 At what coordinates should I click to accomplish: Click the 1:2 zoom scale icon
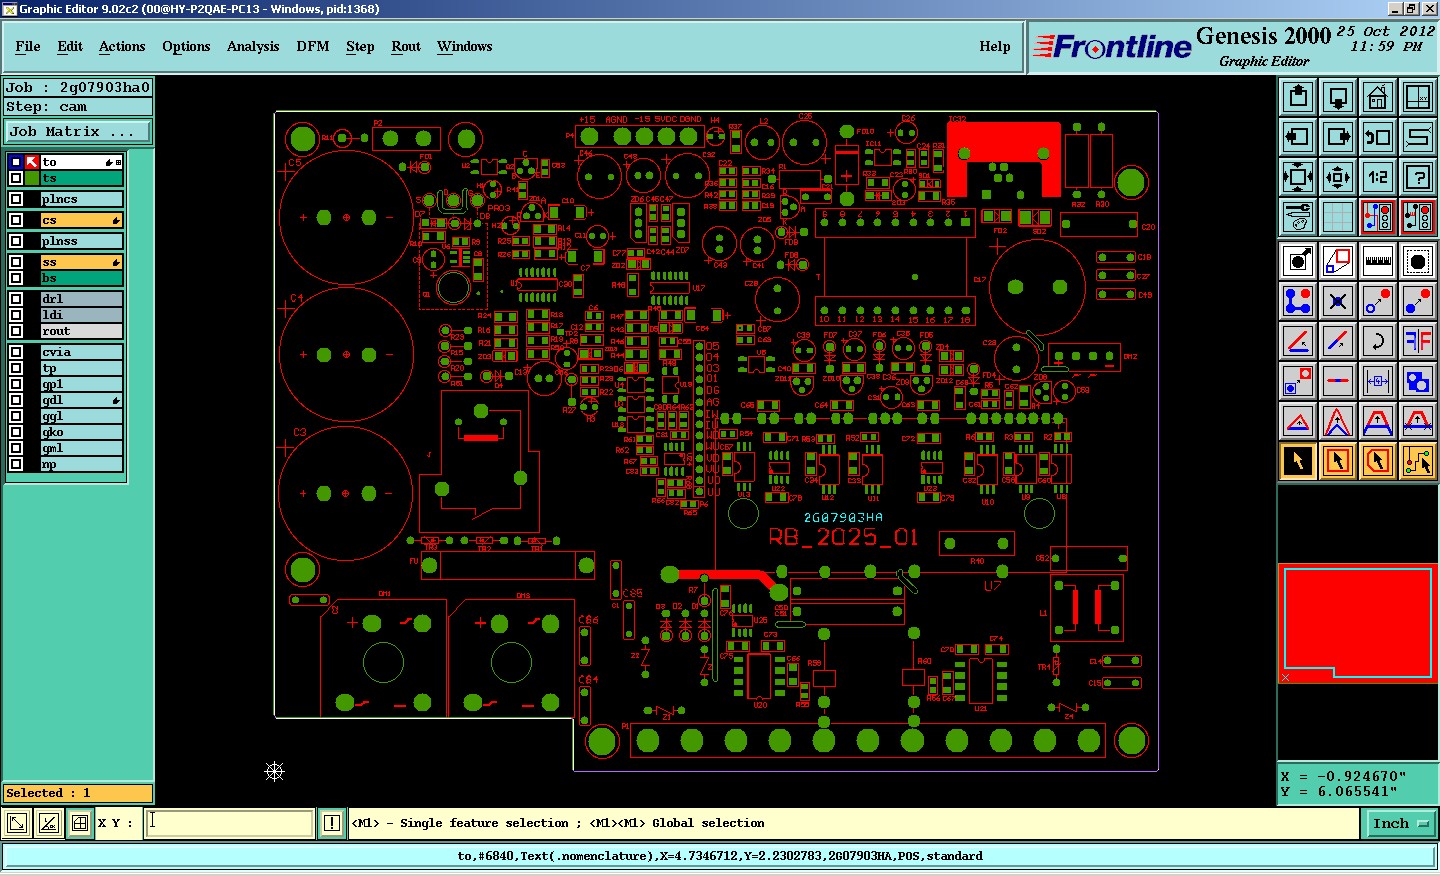tap(1378, 177)
